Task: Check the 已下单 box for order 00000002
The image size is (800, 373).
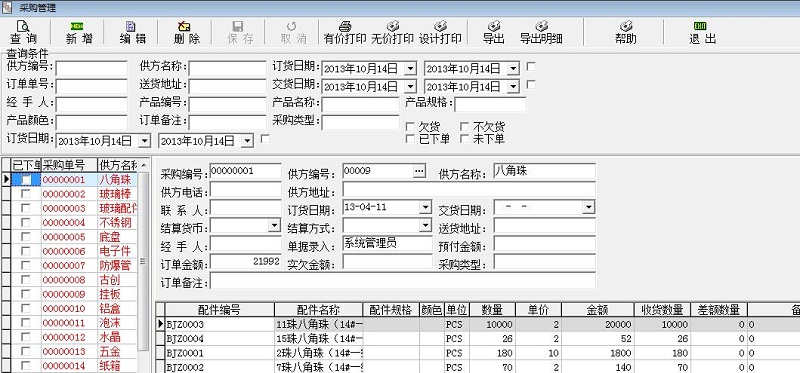Action: point(25,194)
